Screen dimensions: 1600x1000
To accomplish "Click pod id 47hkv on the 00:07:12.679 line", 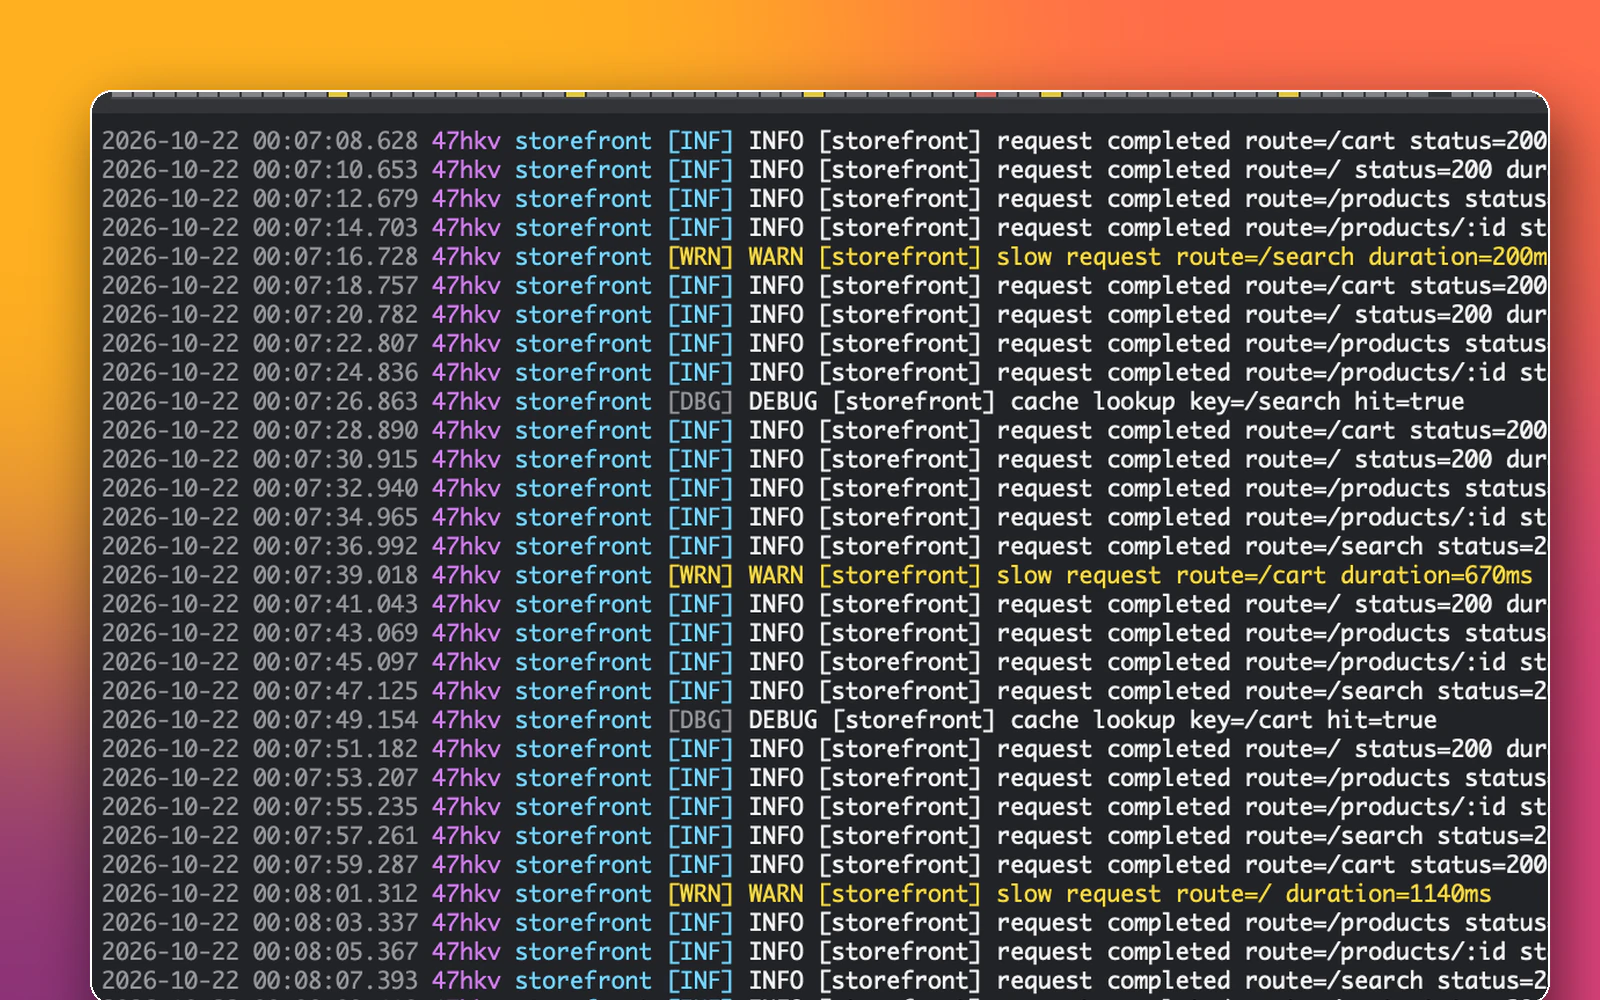I will pyautogui.click(x=466, y=199).
